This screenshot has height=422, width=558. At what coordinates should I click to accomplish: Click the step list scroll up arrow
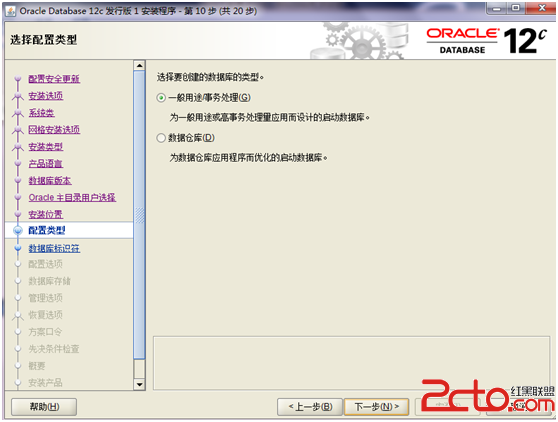point(140,65)
